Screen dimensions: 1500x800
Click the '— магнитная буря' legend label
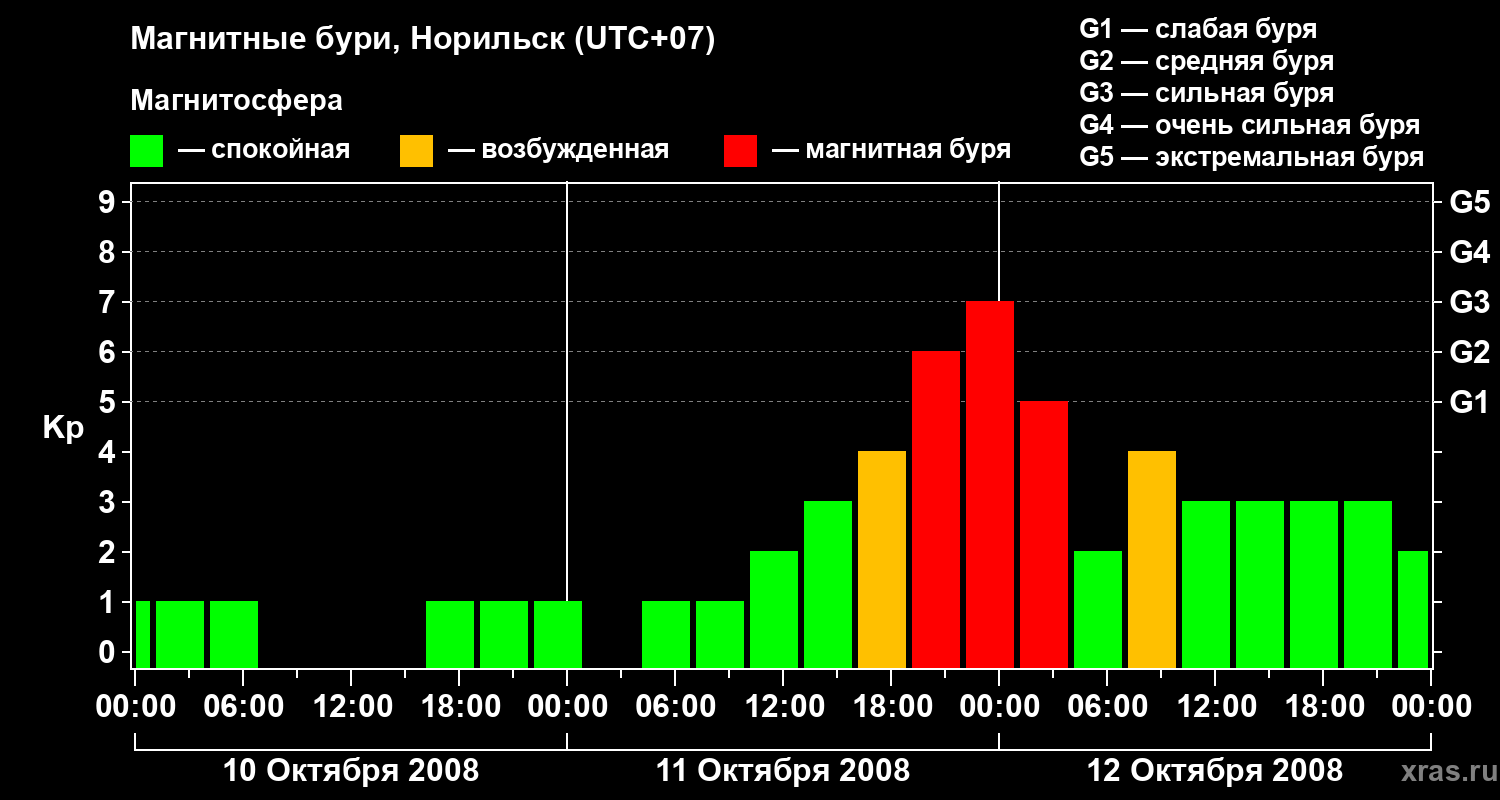[892, 151]
